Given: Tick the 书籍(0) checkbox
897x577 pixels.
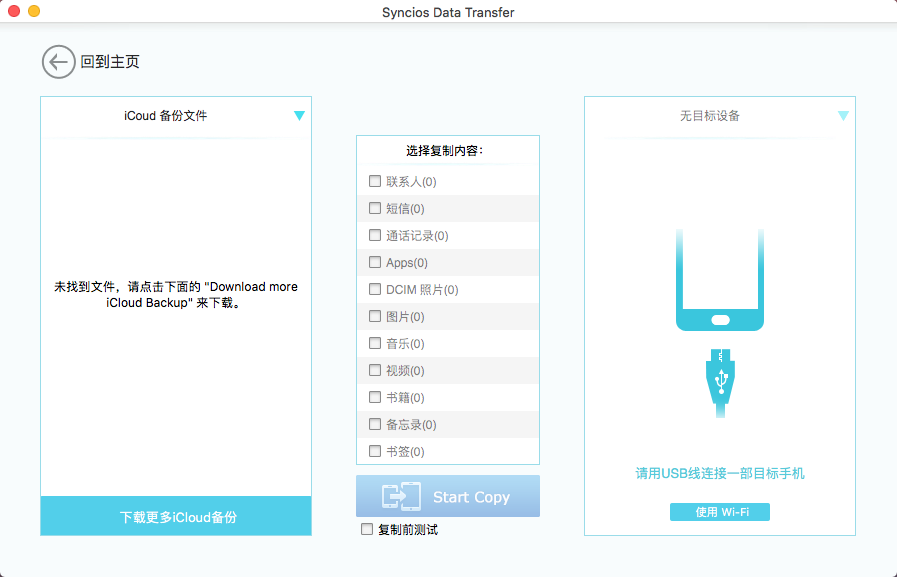Looking at the screenshot, I should [375, 397].
